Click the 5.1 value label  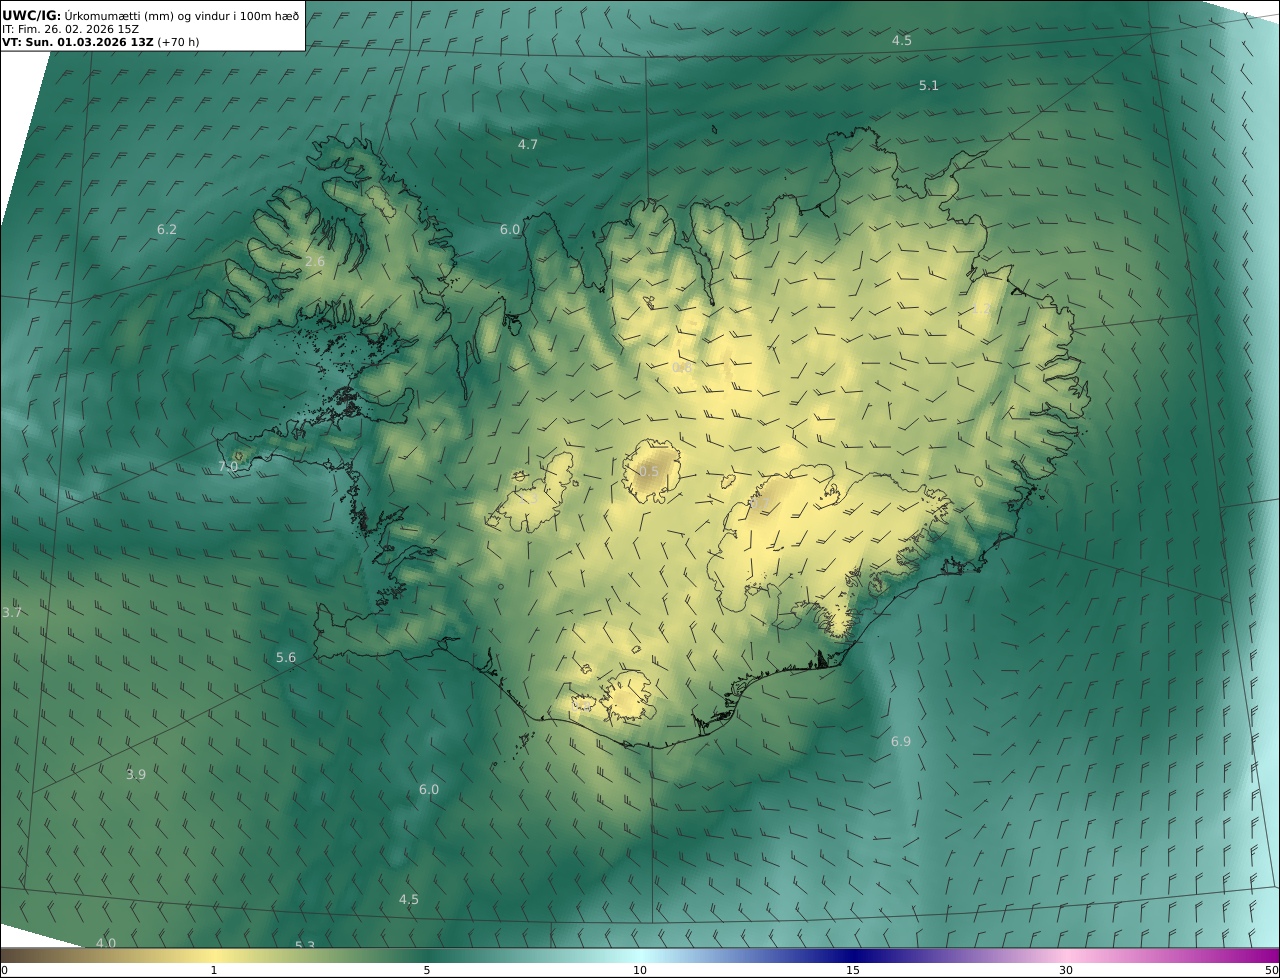[x=929, y=86]
